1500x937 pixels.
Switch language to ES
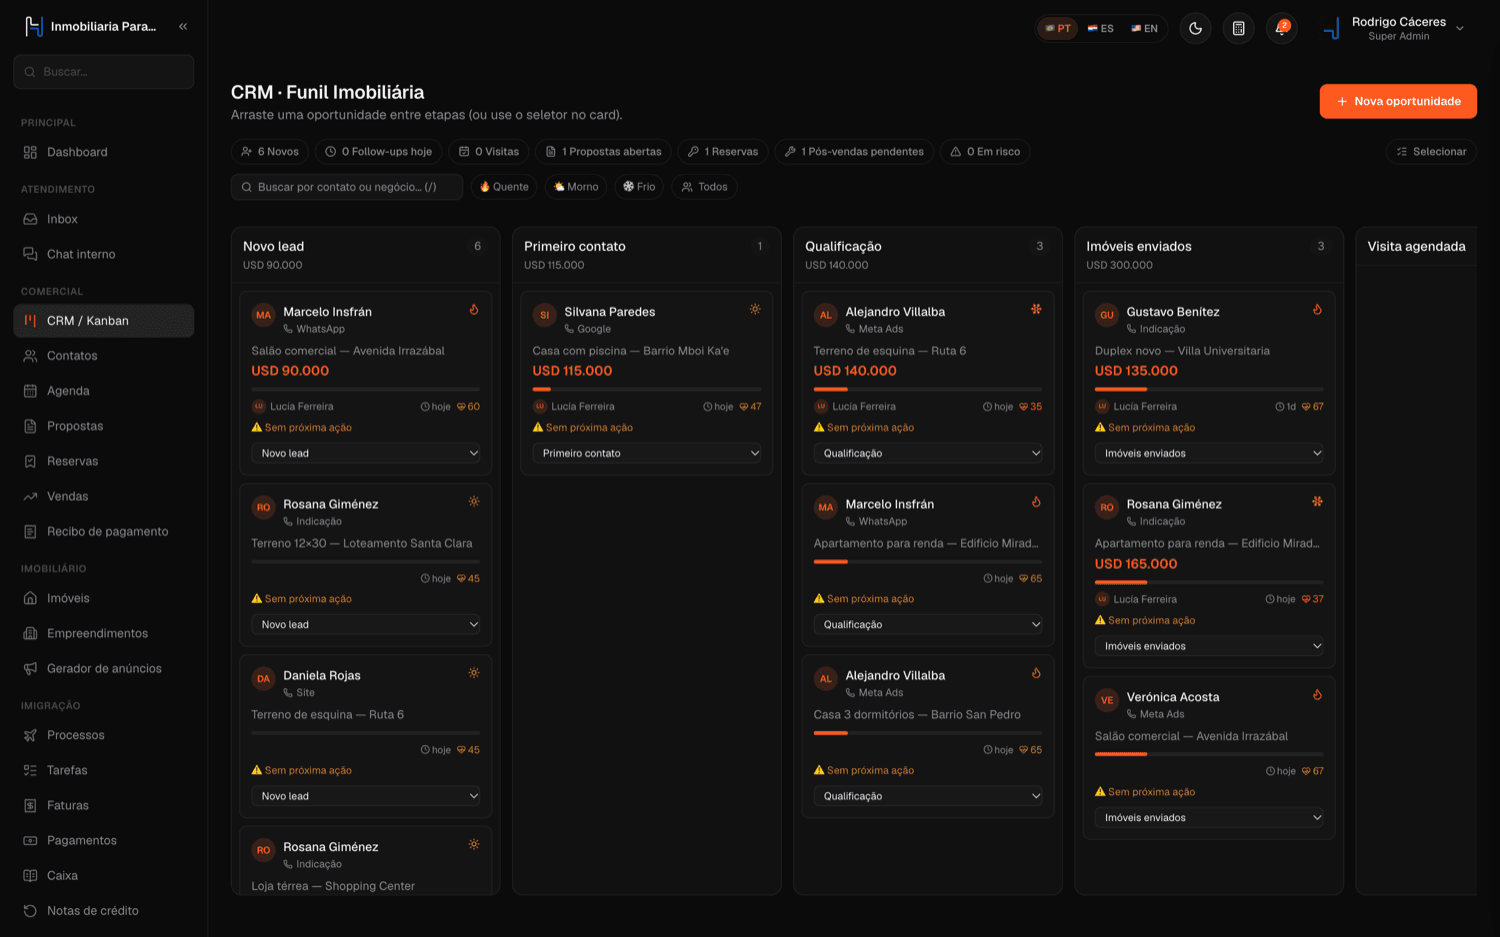(x=1101, y=28)
